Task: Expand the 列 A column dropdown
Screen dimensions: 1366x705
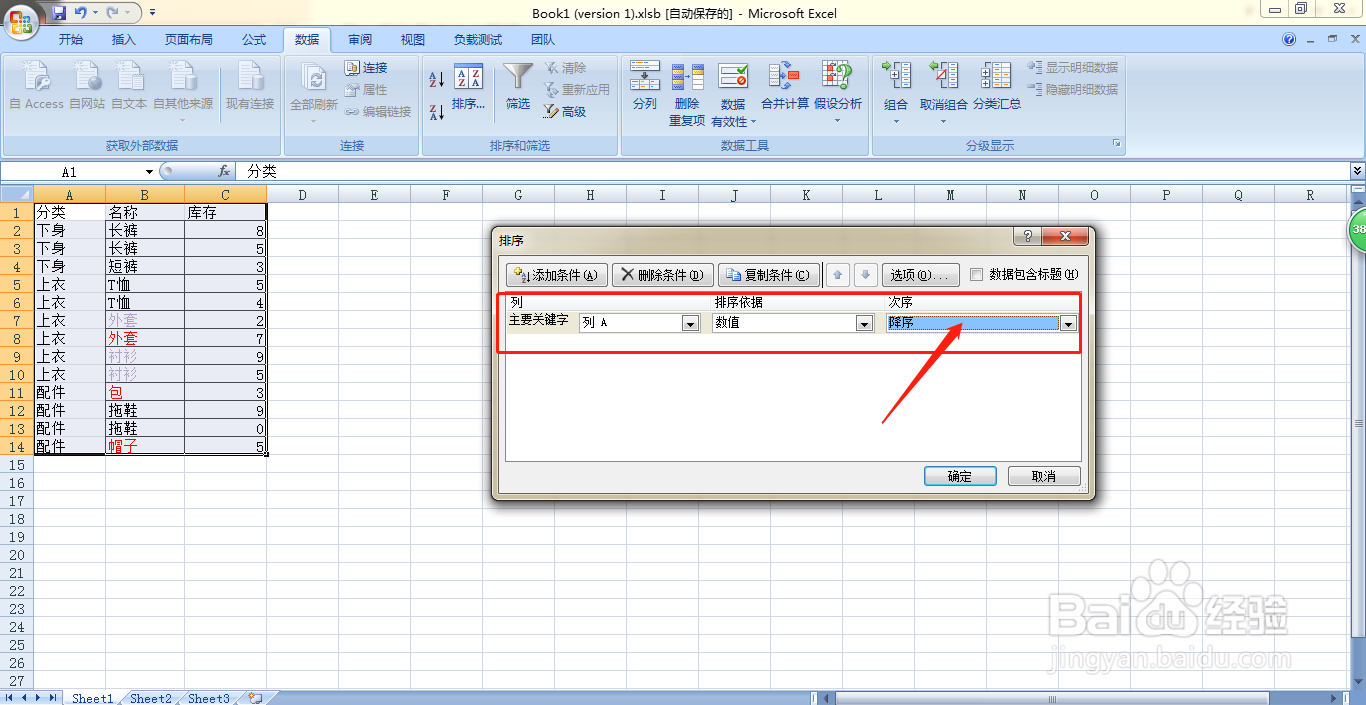Action: (690, 323)
